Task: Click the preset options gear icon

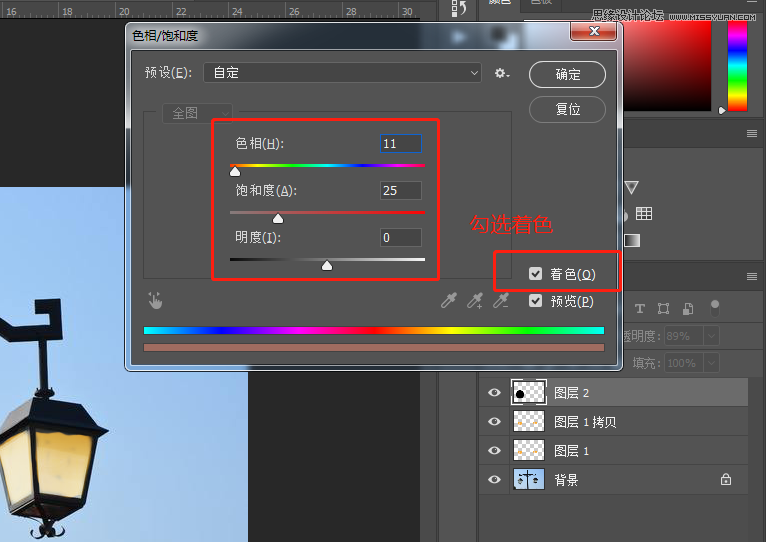Action: coord(502,73)
